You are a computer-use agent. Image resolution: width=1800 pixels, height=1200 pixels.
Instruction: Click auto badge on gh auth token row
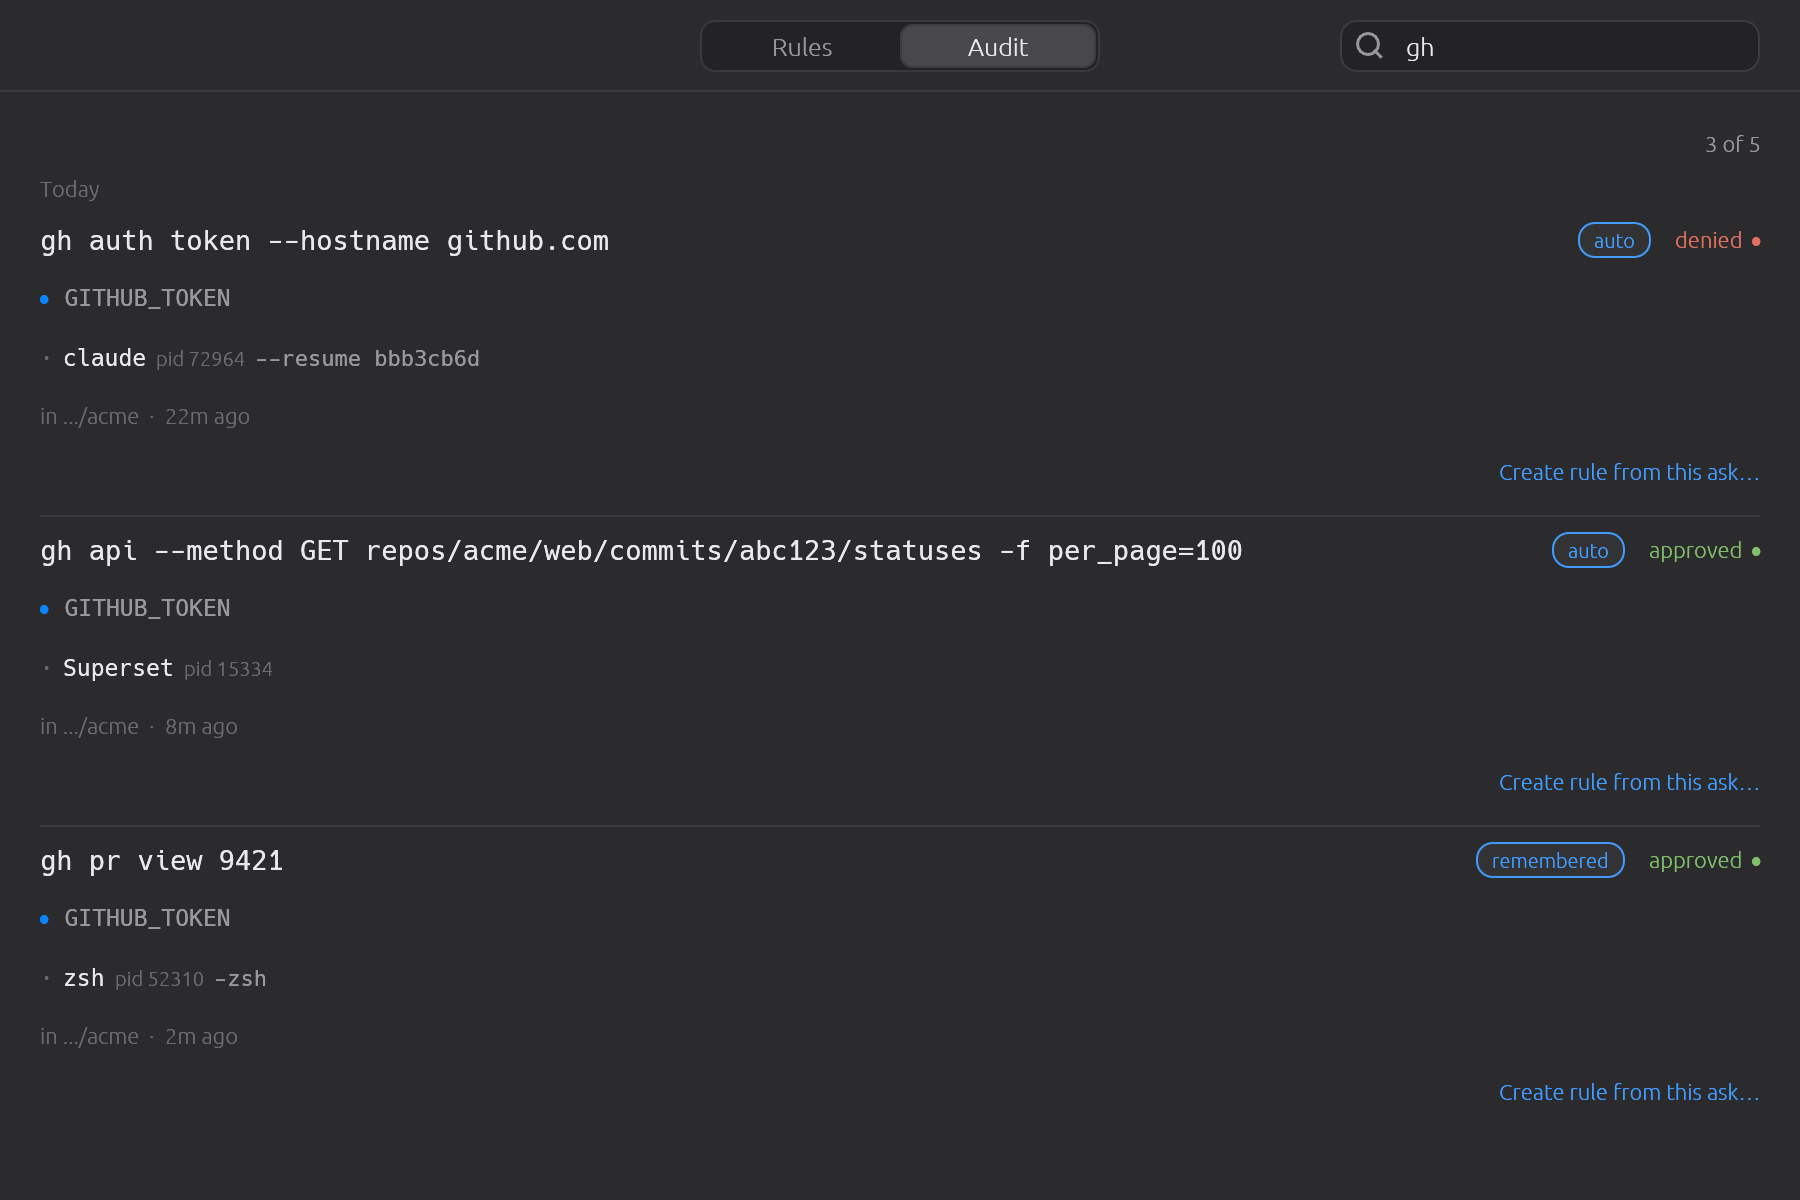pos(1614,240)
